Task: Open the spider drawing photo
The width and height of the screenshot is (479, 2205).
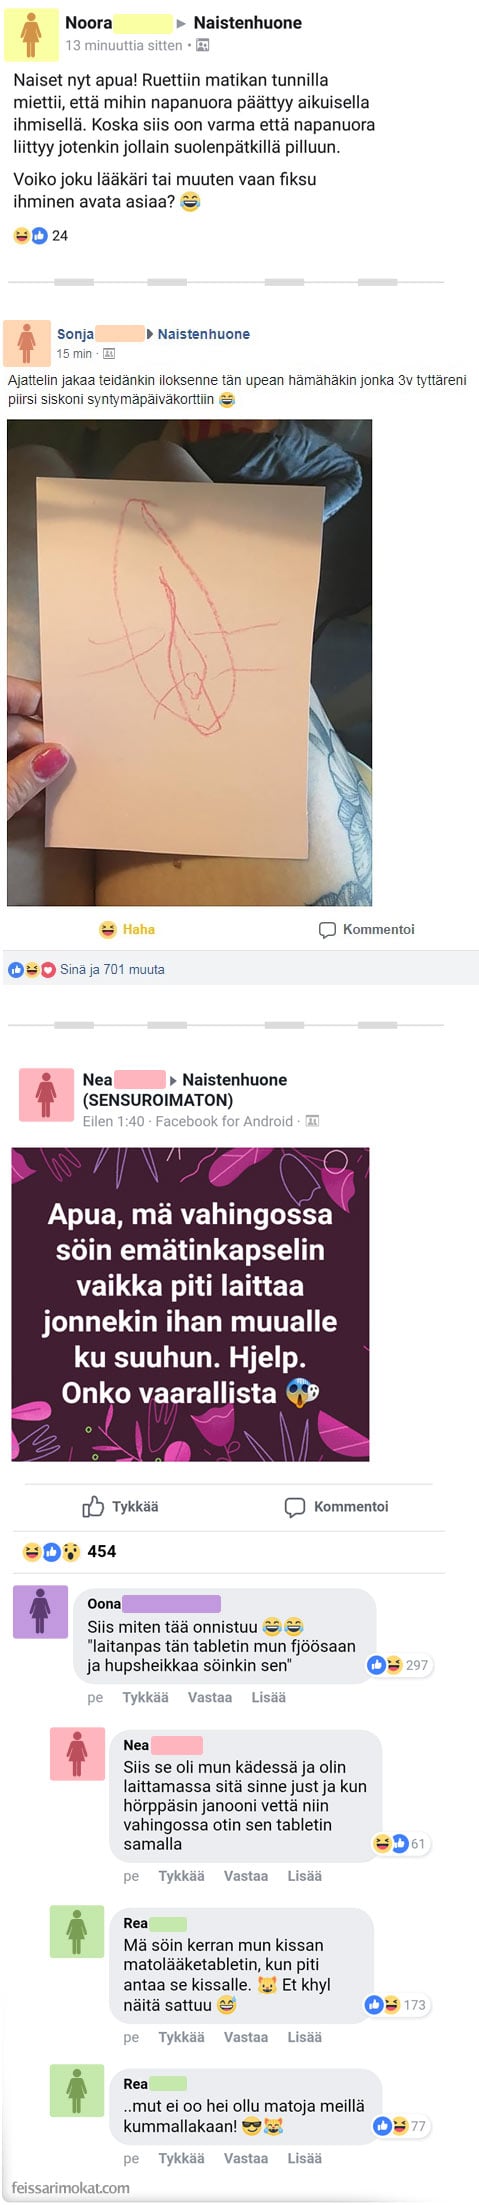Action: tap(189, 662)
